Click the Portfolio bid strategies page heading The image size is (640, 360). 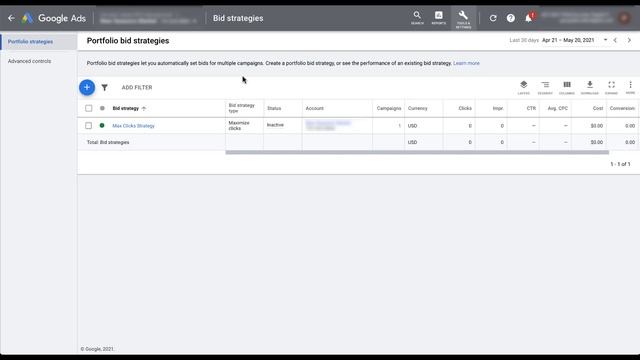click(x=128, y=41)
